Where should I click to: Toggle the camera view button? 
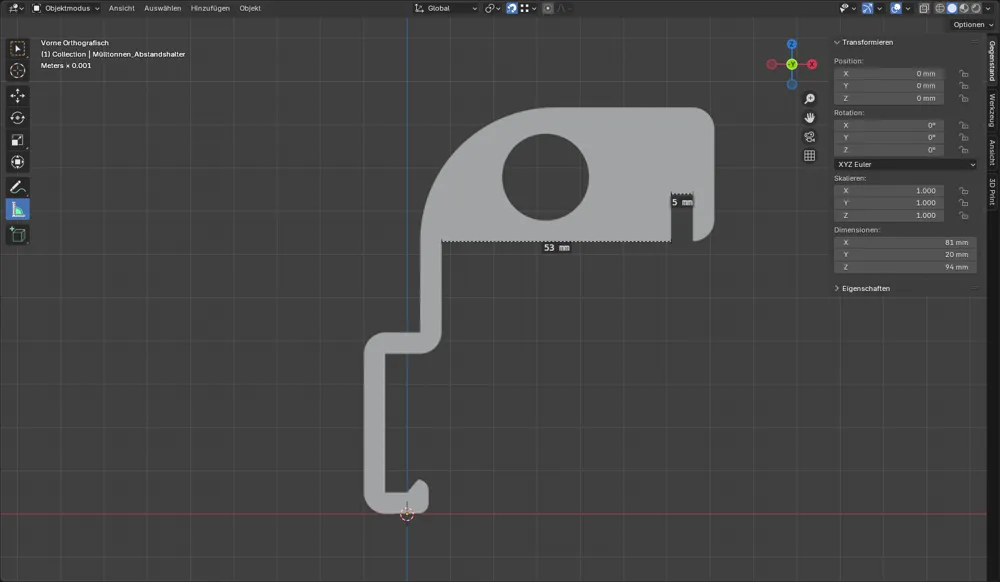[x=809, y=137]
